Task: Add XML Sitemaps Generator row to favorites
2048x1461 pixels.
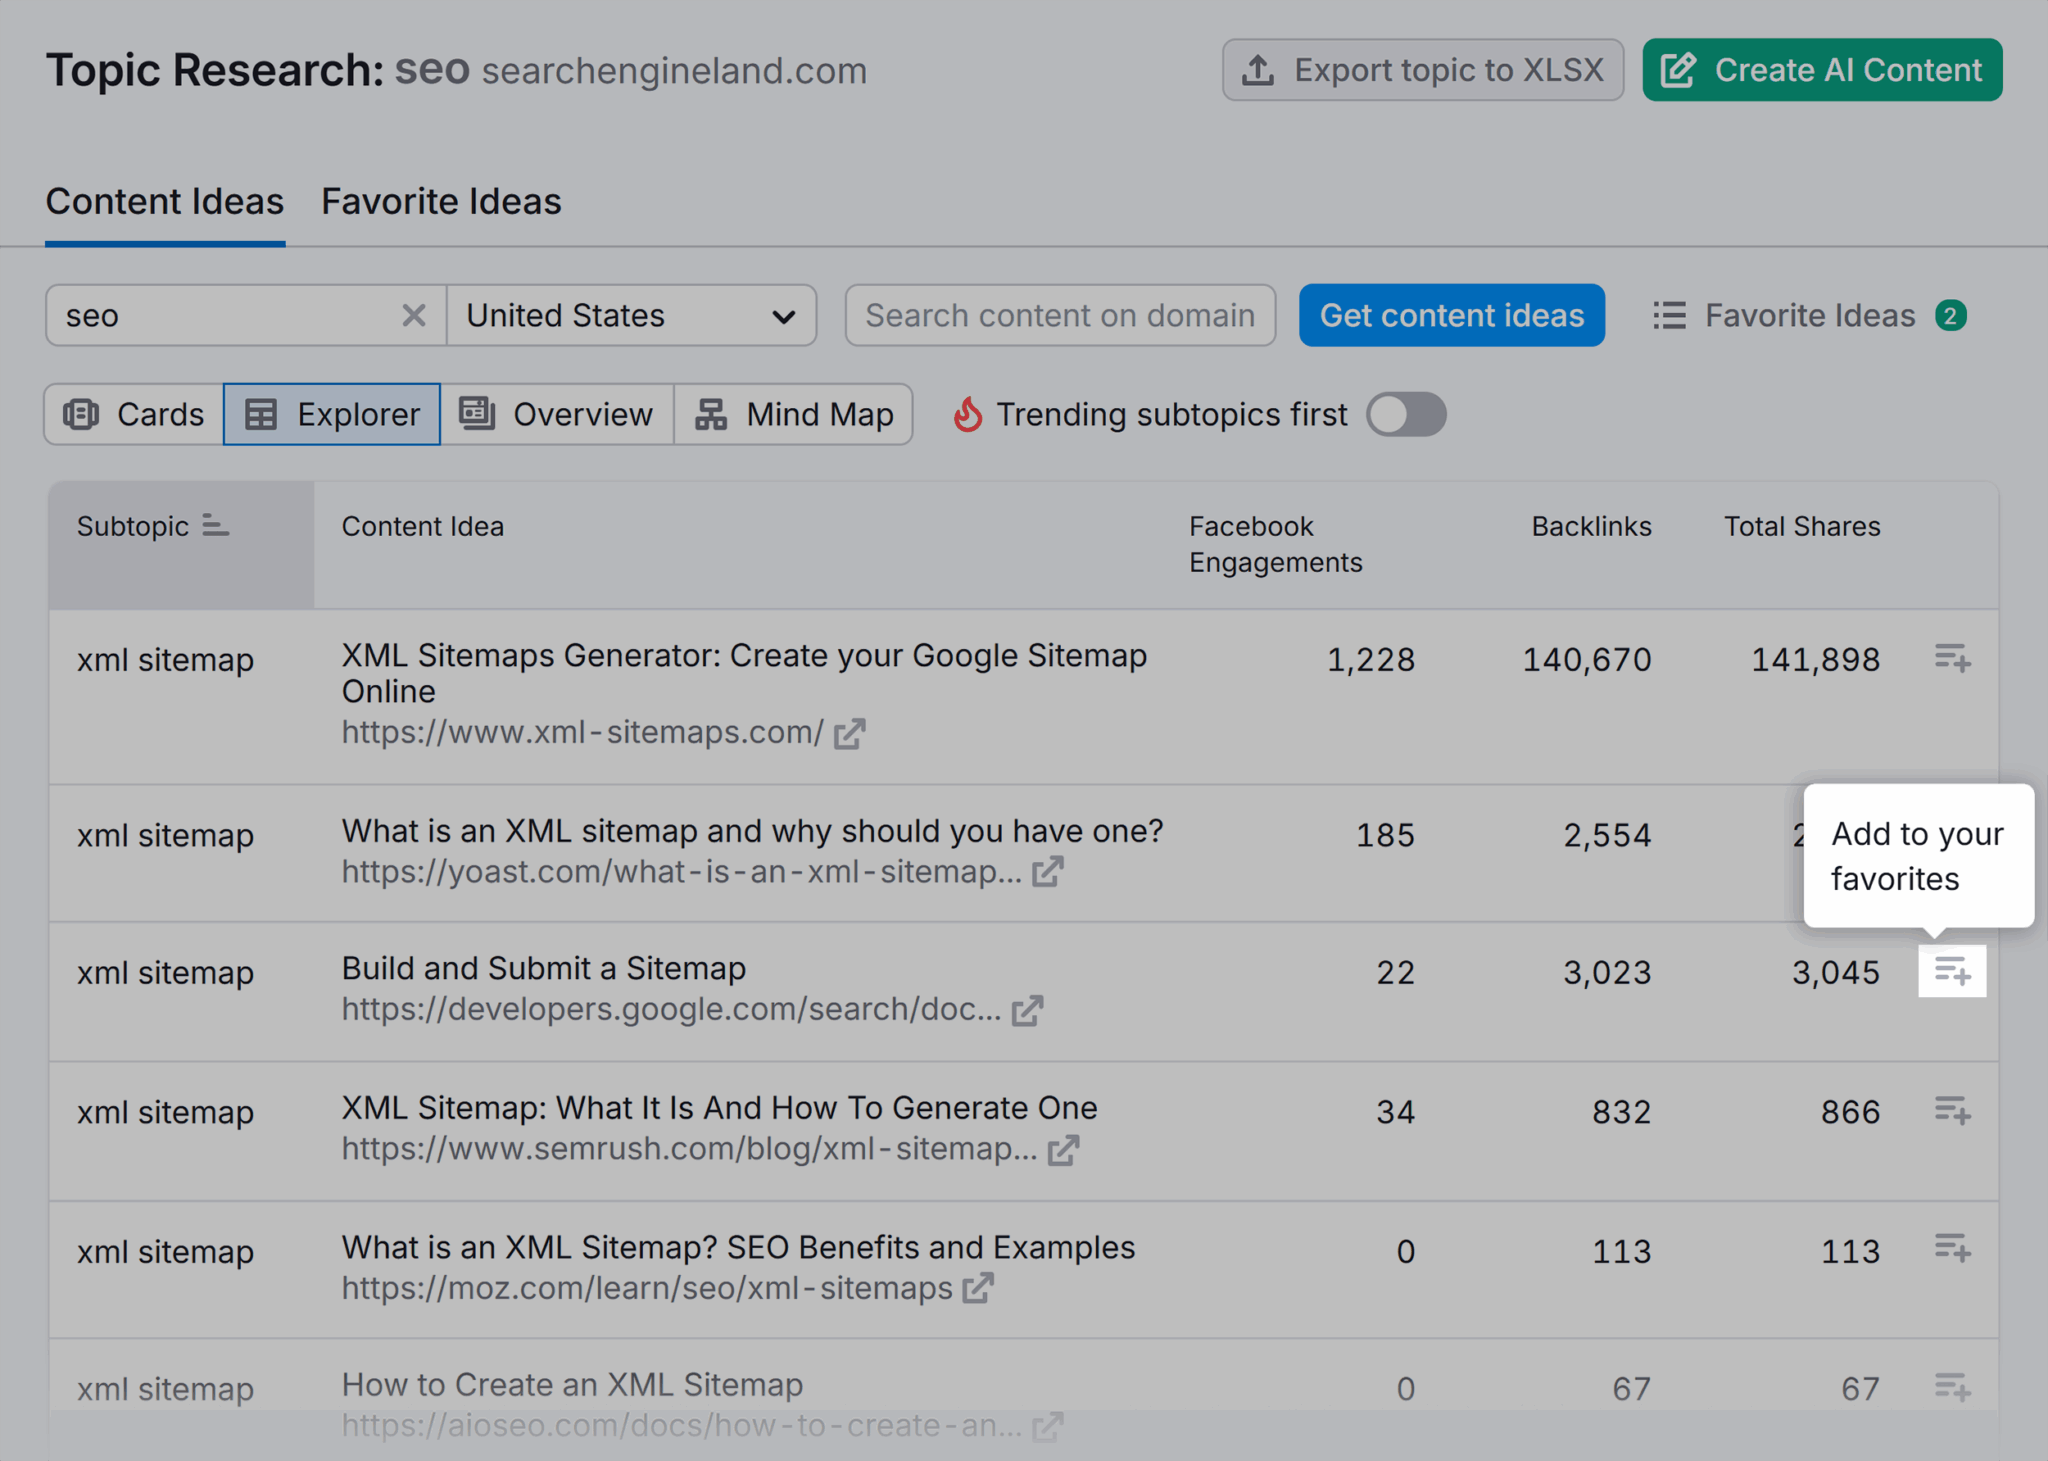Action: click(1952, 659)
